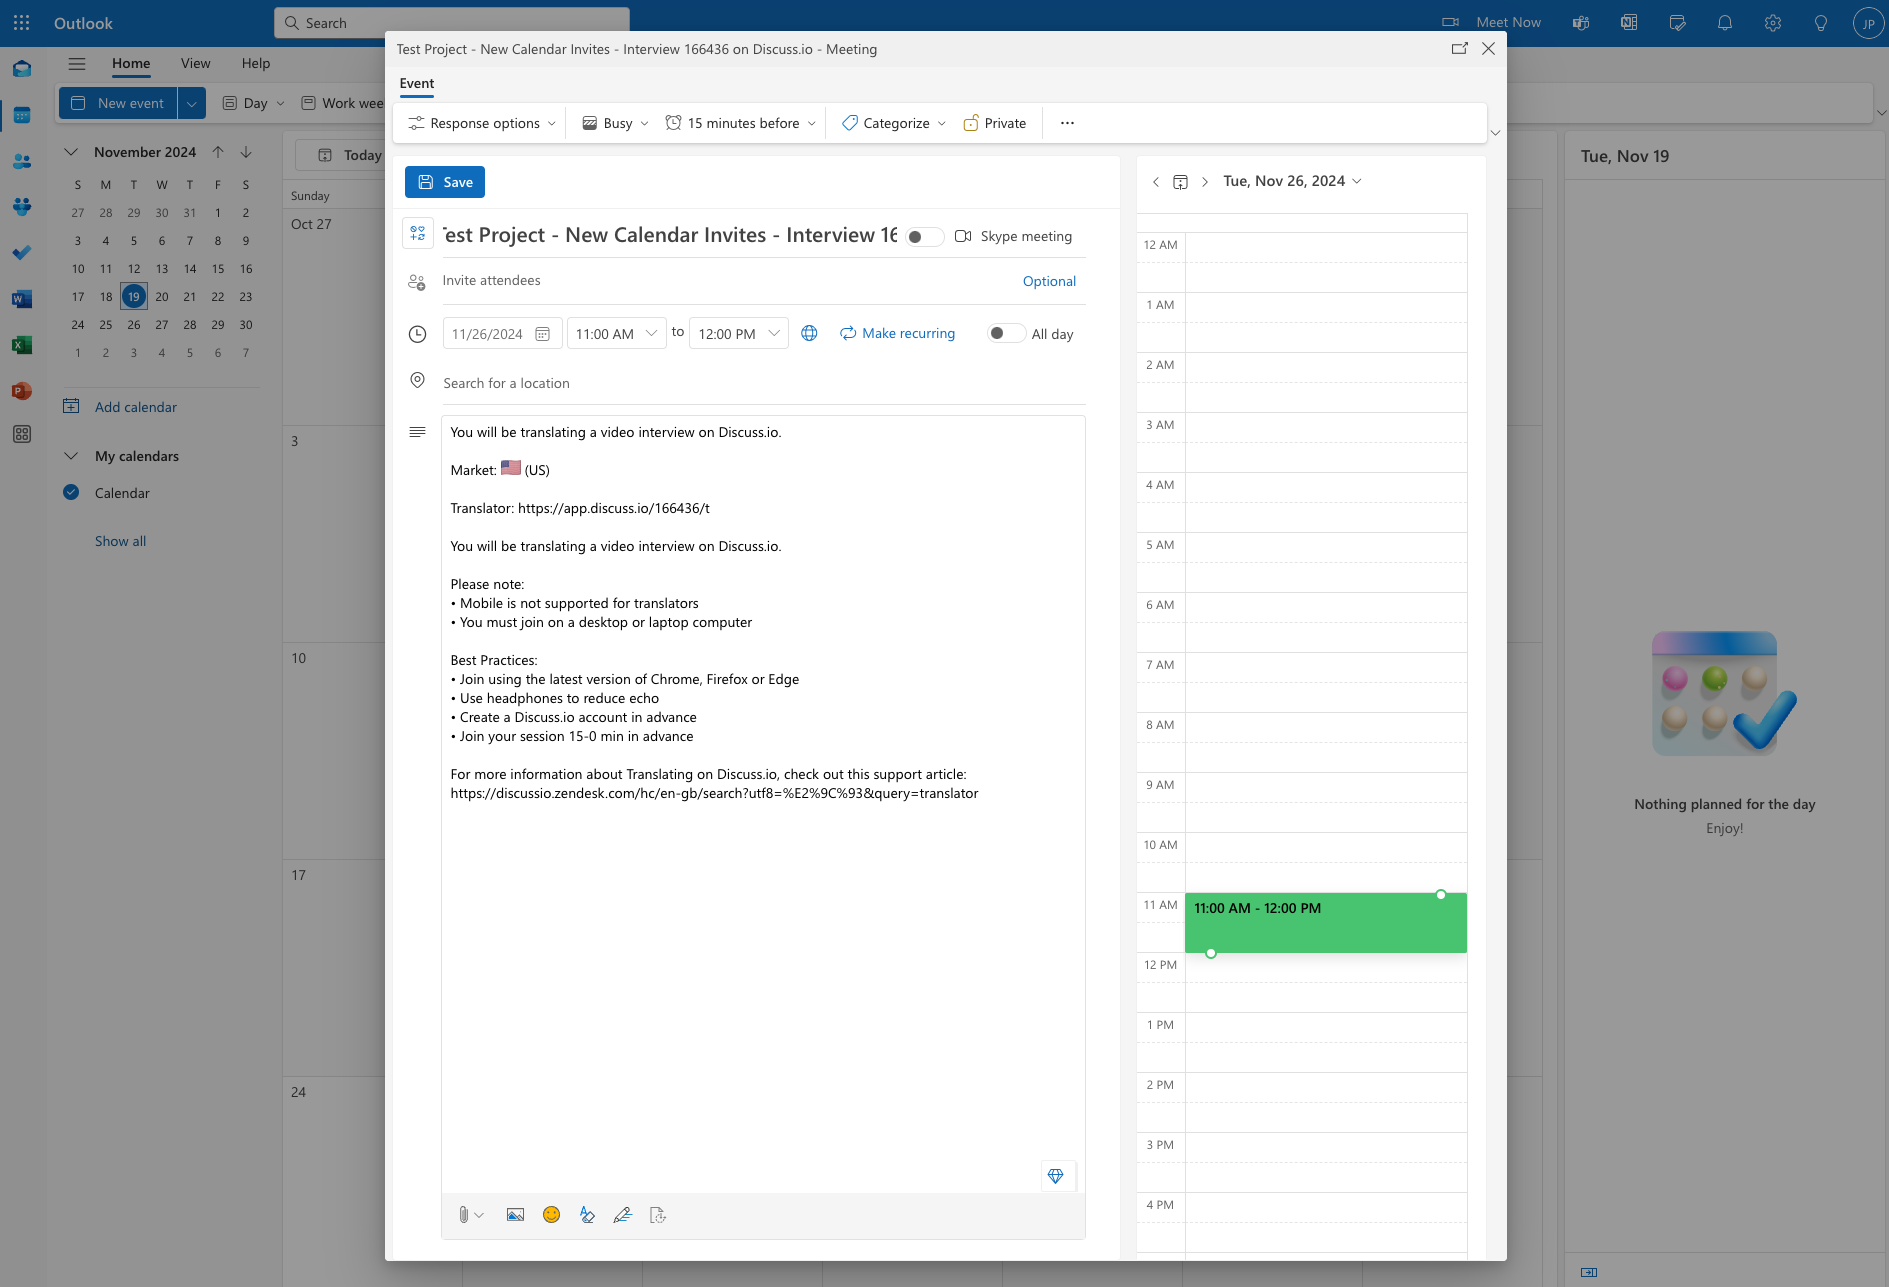Open To Do checkmark in sidebar

coord(22,253)
